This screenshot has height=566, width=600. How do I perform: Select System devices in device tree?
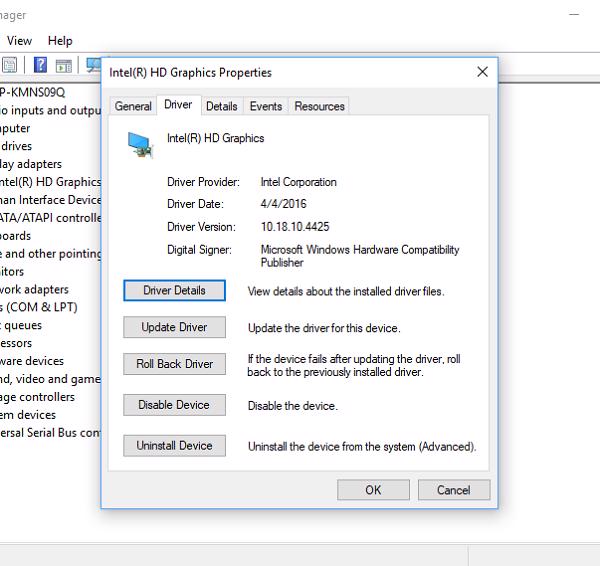point(28,415)
